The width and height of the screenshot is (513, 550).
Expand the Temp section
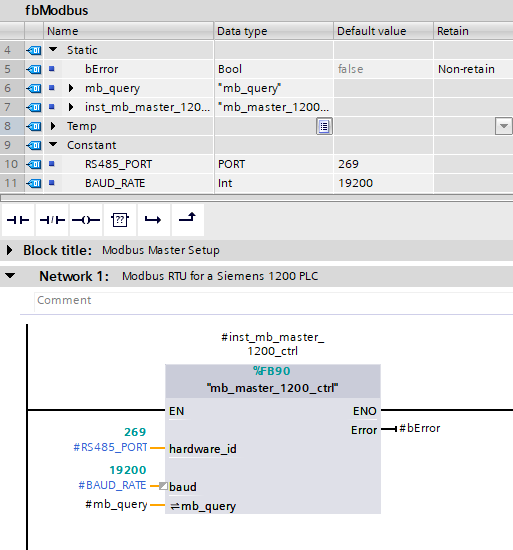coord(53,126)
